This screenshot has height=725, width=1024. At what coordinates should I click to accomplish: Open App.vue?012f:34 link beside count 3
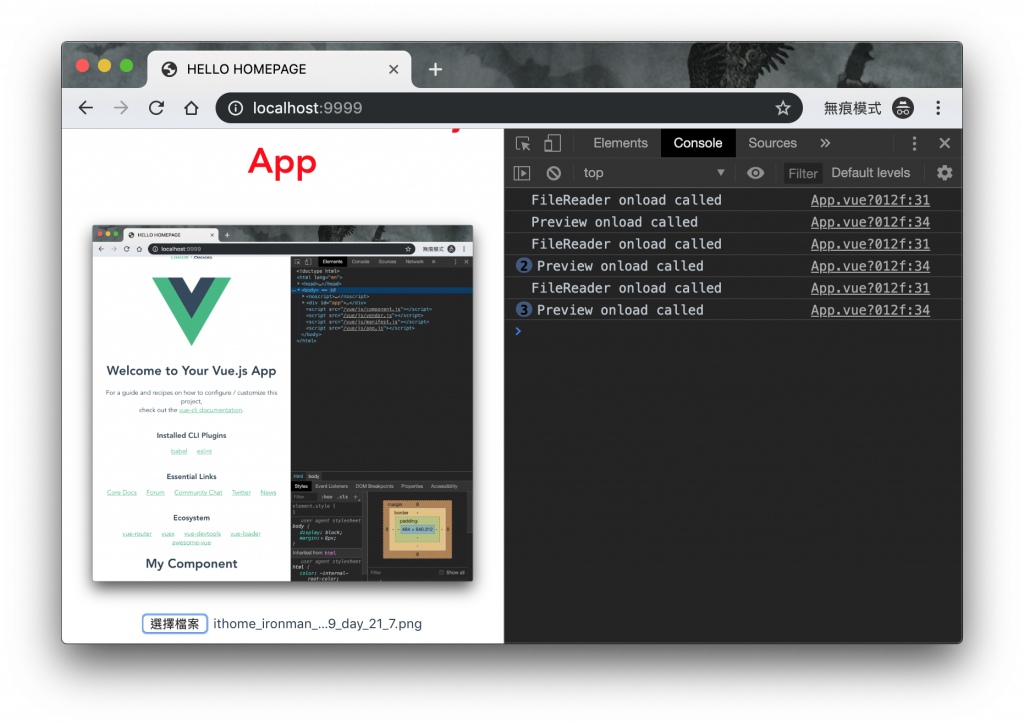click(x=870, y=310)
